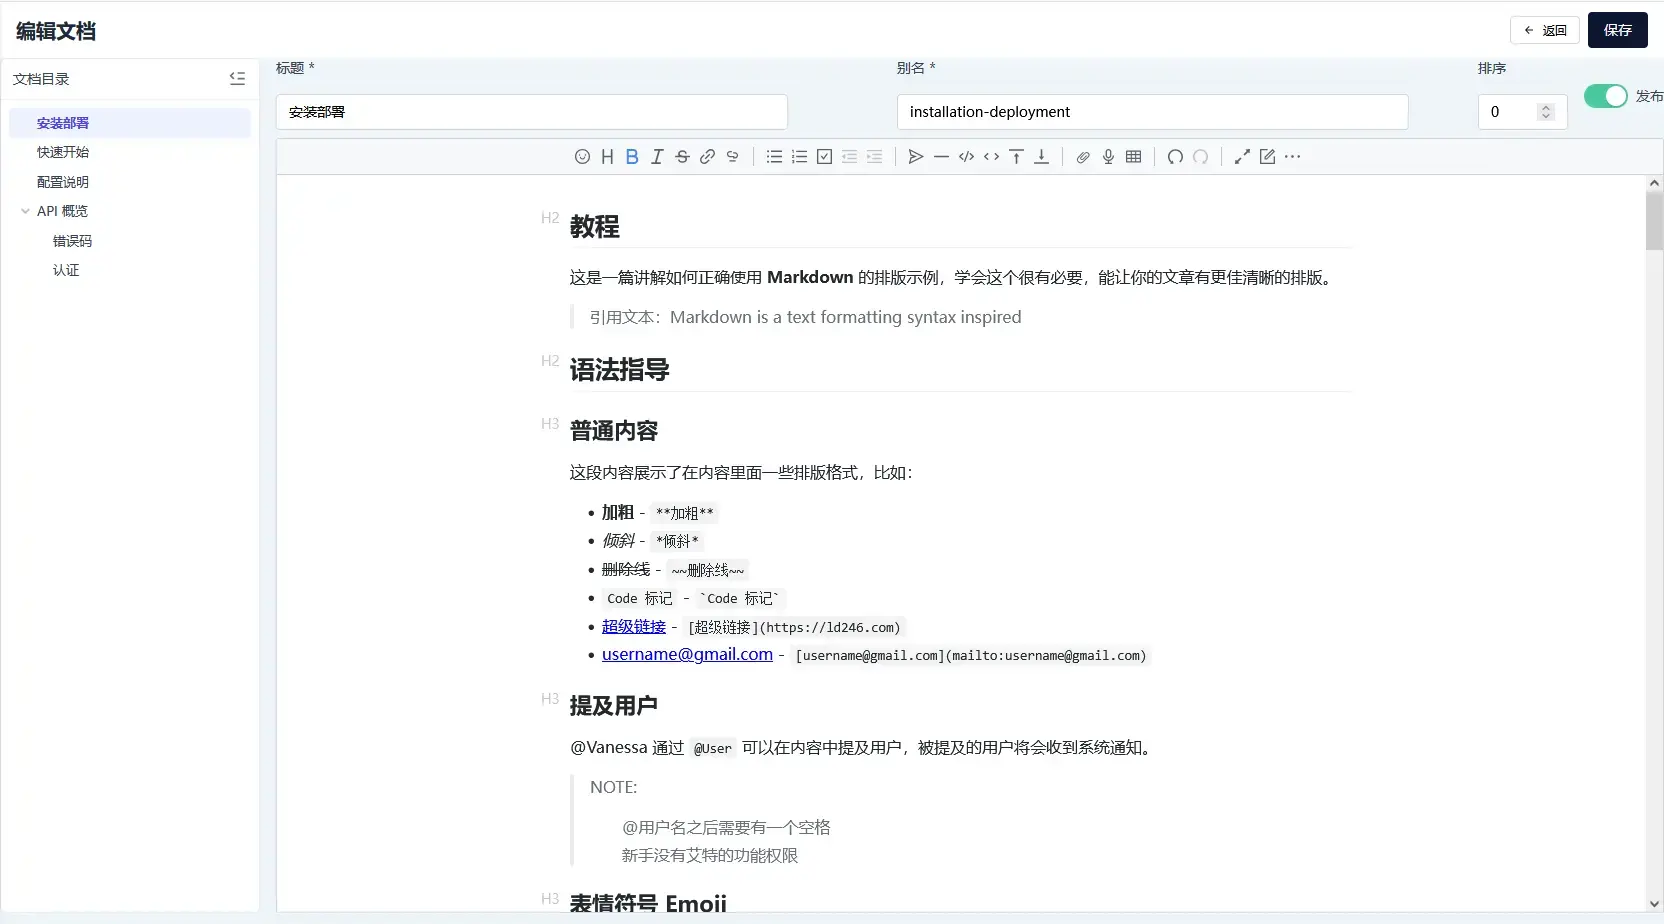The width and height of the screenshot is (1664, 924).
Task: Click the vertical scrollbar thumb in the editor
Action: (x=1654, y=221)
